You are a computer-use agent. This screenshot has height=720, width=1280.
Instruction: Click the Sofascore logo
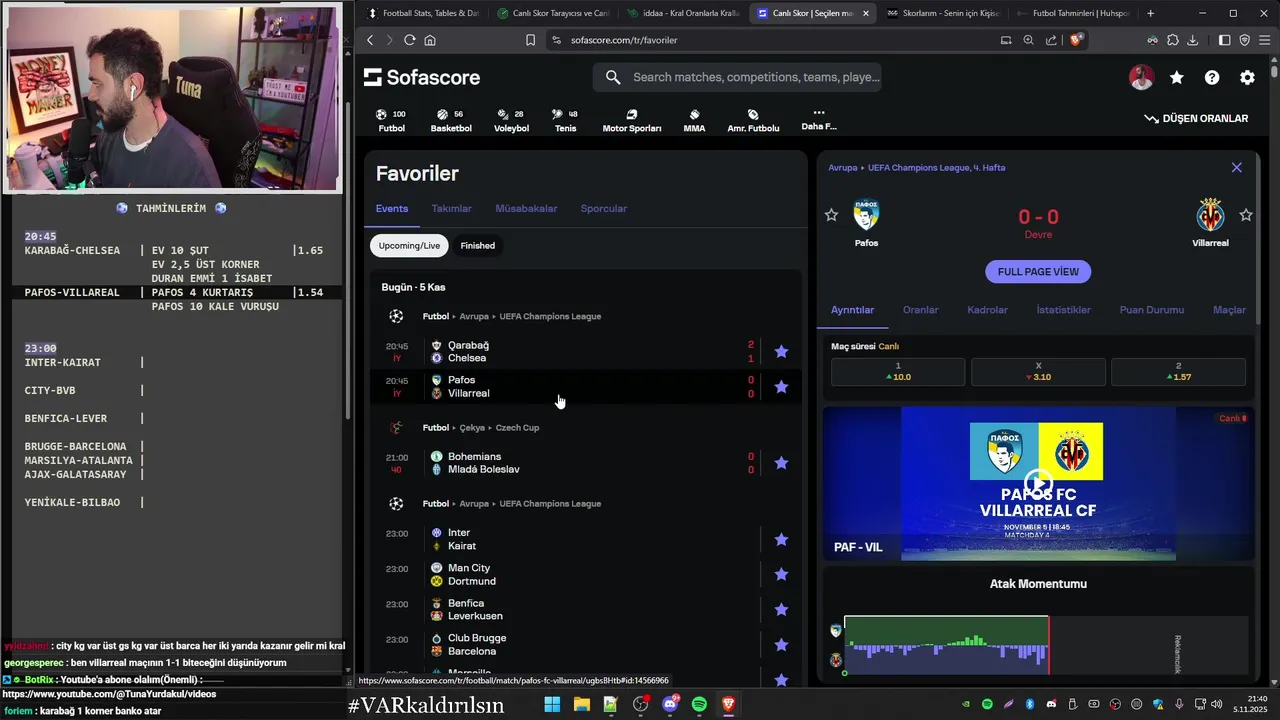coord(422,77)
